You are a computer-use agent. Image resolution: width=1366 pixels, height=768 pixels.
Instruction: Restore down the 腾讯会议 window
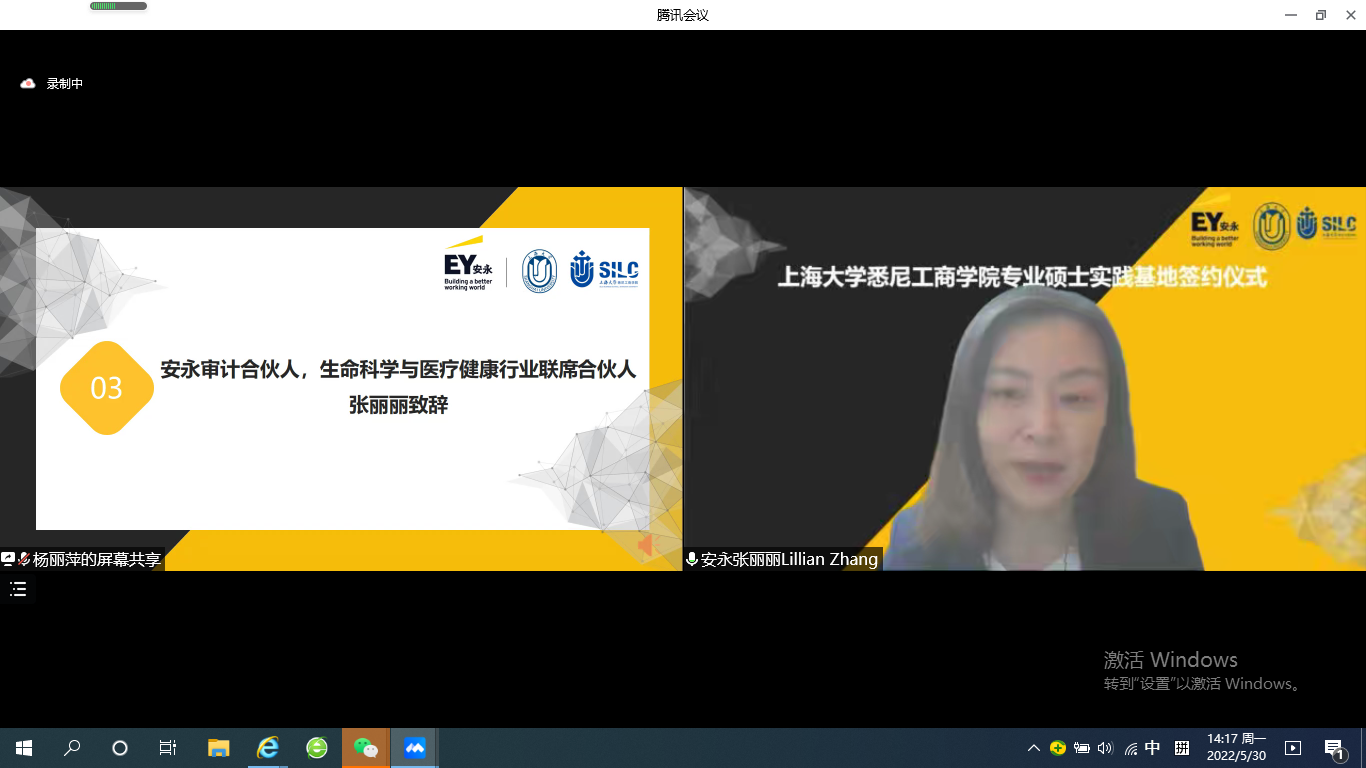click(1320, 15)
